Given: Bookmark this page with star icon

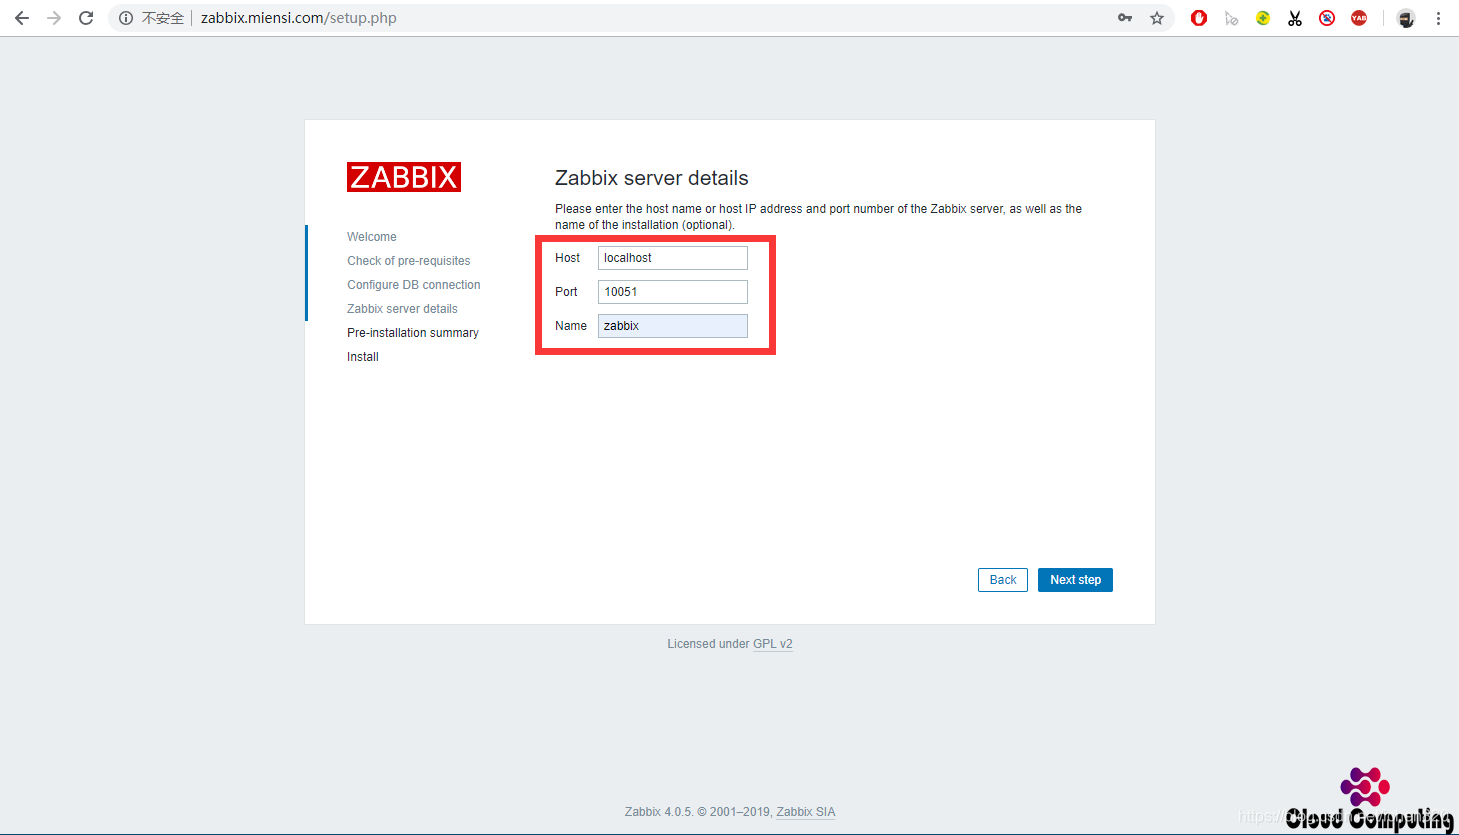Looking at the screenshot, I should [x=1157, y=18].
